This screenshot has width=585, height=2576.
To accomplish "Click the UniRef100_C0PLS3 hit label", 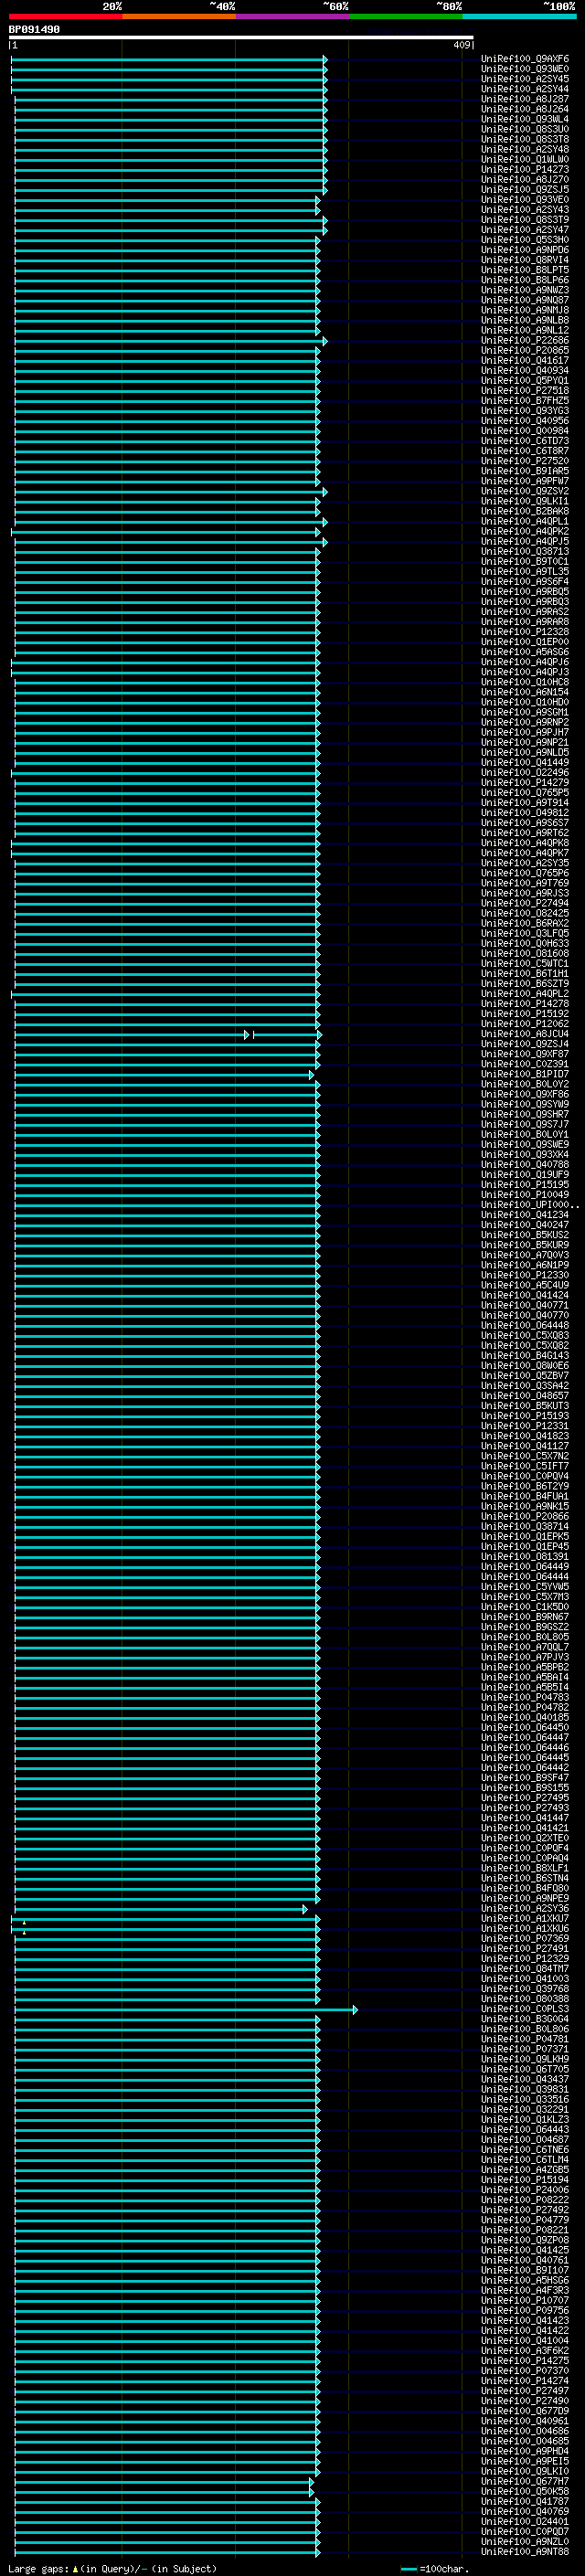I will pos(524,2008).
